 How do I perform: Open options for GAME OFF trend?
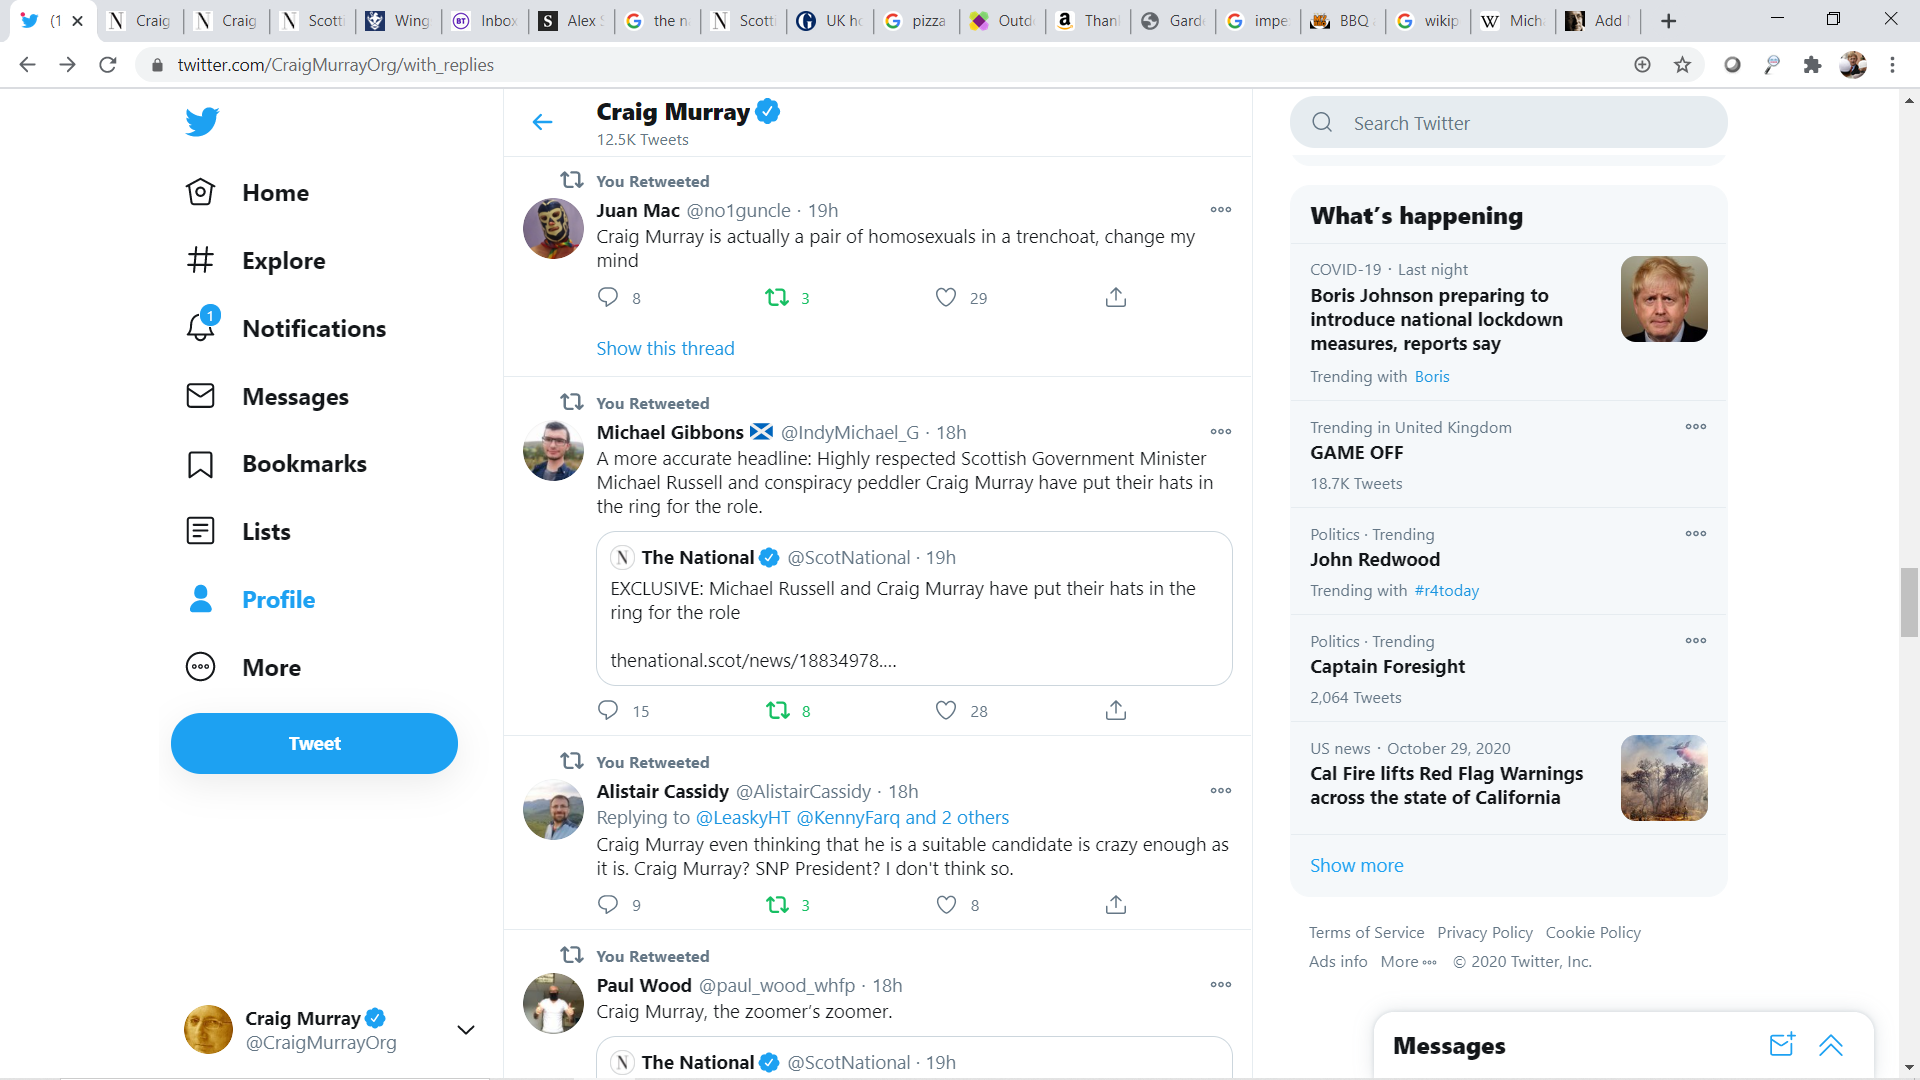pyautogui.click(x=1696, y=427)
